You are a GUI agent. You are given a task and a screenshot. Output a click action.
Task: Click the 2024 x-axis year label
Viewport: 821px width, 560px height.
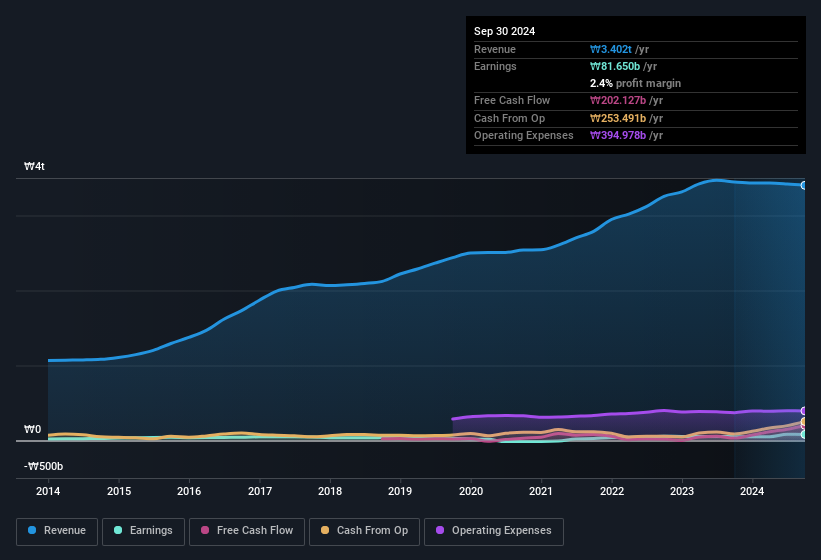coord(752,491)
